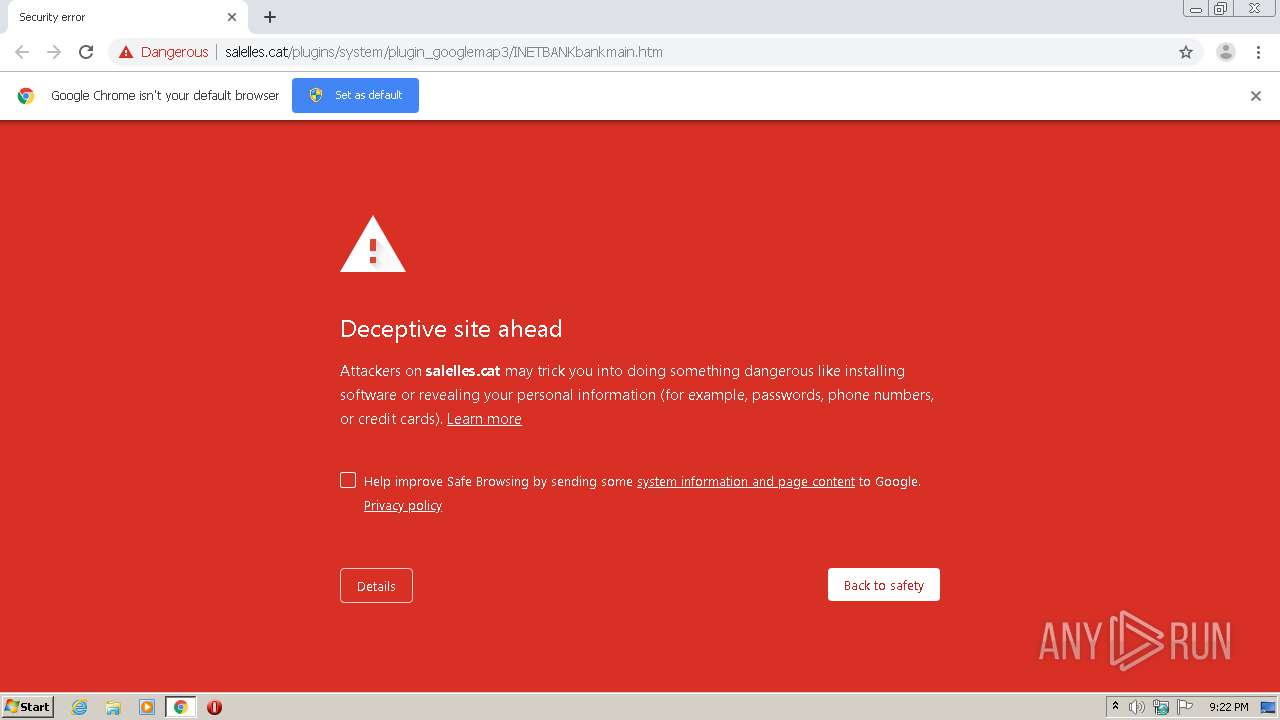This screenshot has width=1280, height=720.
Task: Click the Chrome logo in the info bar
Action: click(x=26, y=96)
